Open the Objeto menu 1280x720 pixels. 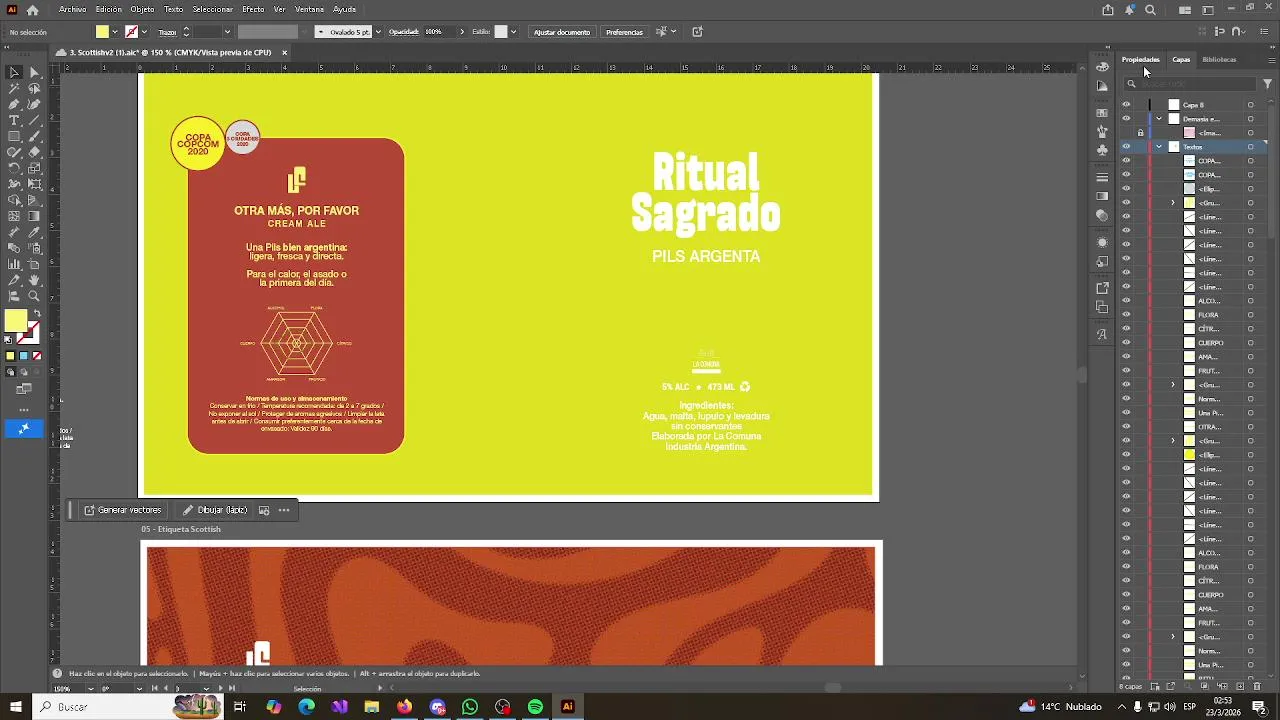pos(142,9)
